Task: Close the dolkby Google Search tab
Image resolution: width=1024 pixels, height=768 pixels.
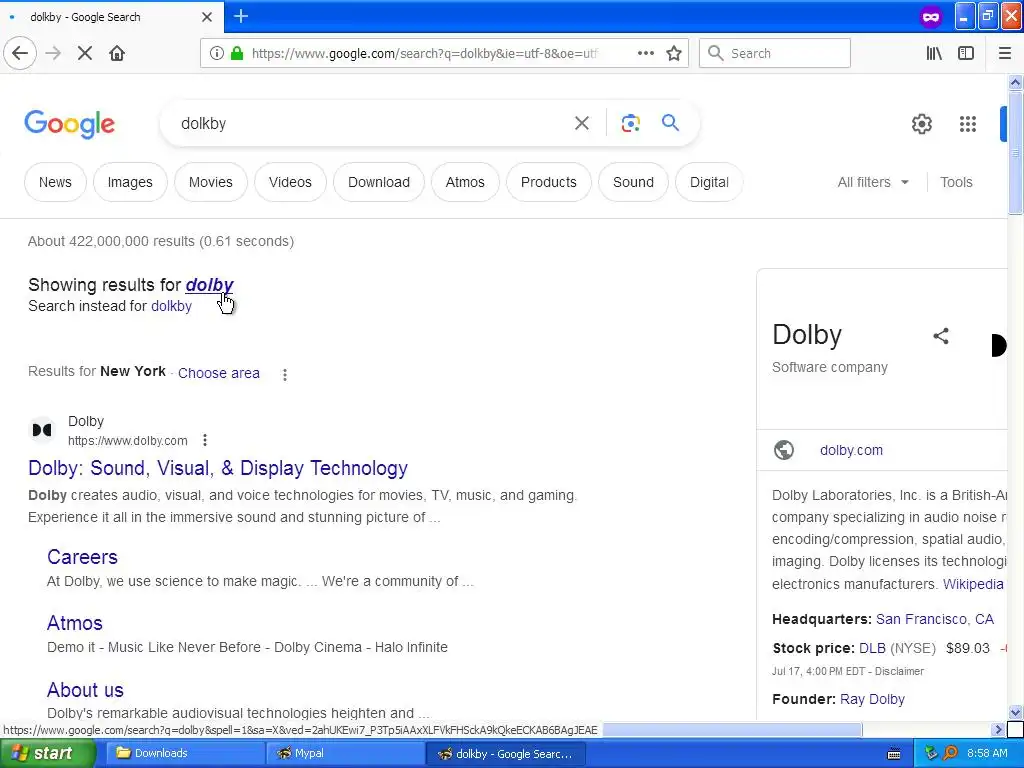Action: (207, 17)
